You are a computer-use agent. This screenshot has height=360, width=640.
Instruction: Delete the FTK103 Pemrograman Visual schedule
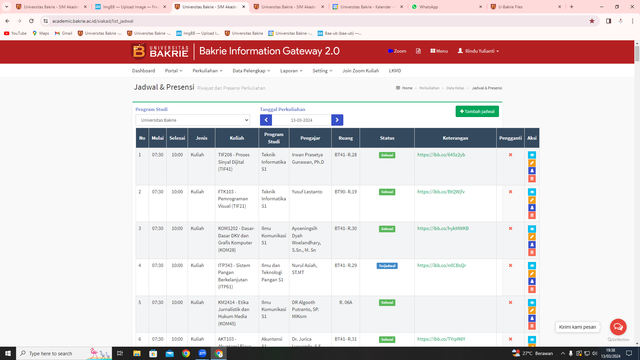531,216
